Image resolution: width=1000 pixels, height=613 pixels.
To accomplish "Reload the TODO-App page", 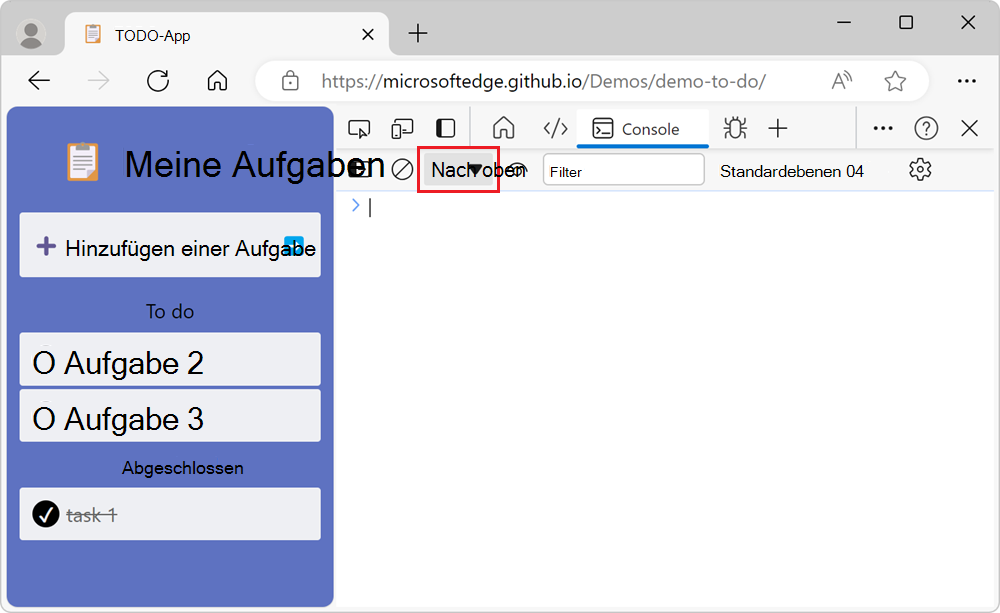I will click(158, 81).
